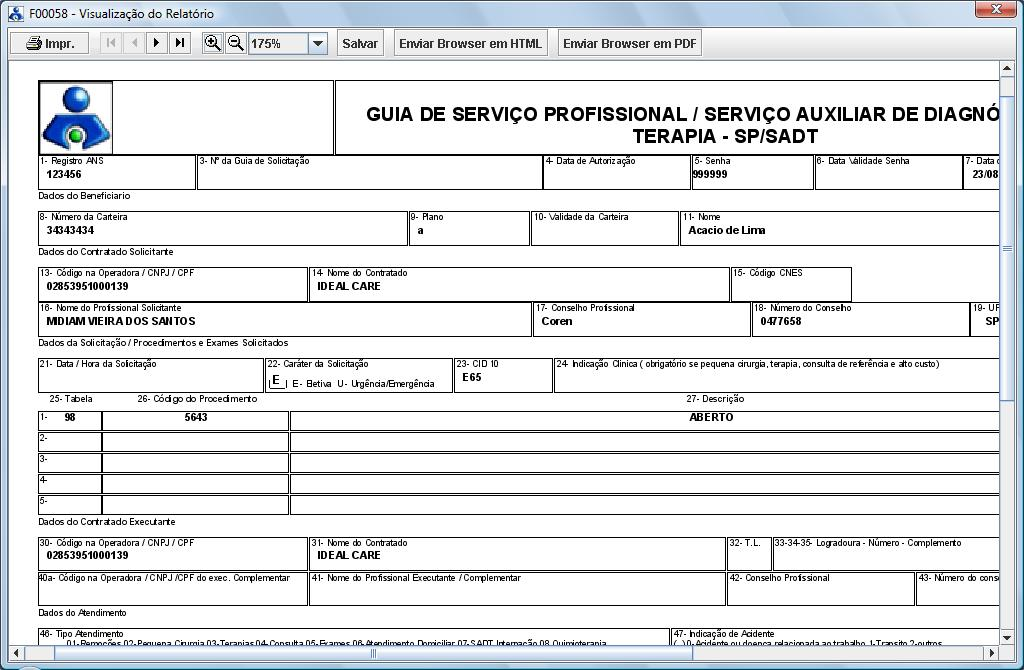
Task: Close the report viewer window
Action: (x=997, y=9)
